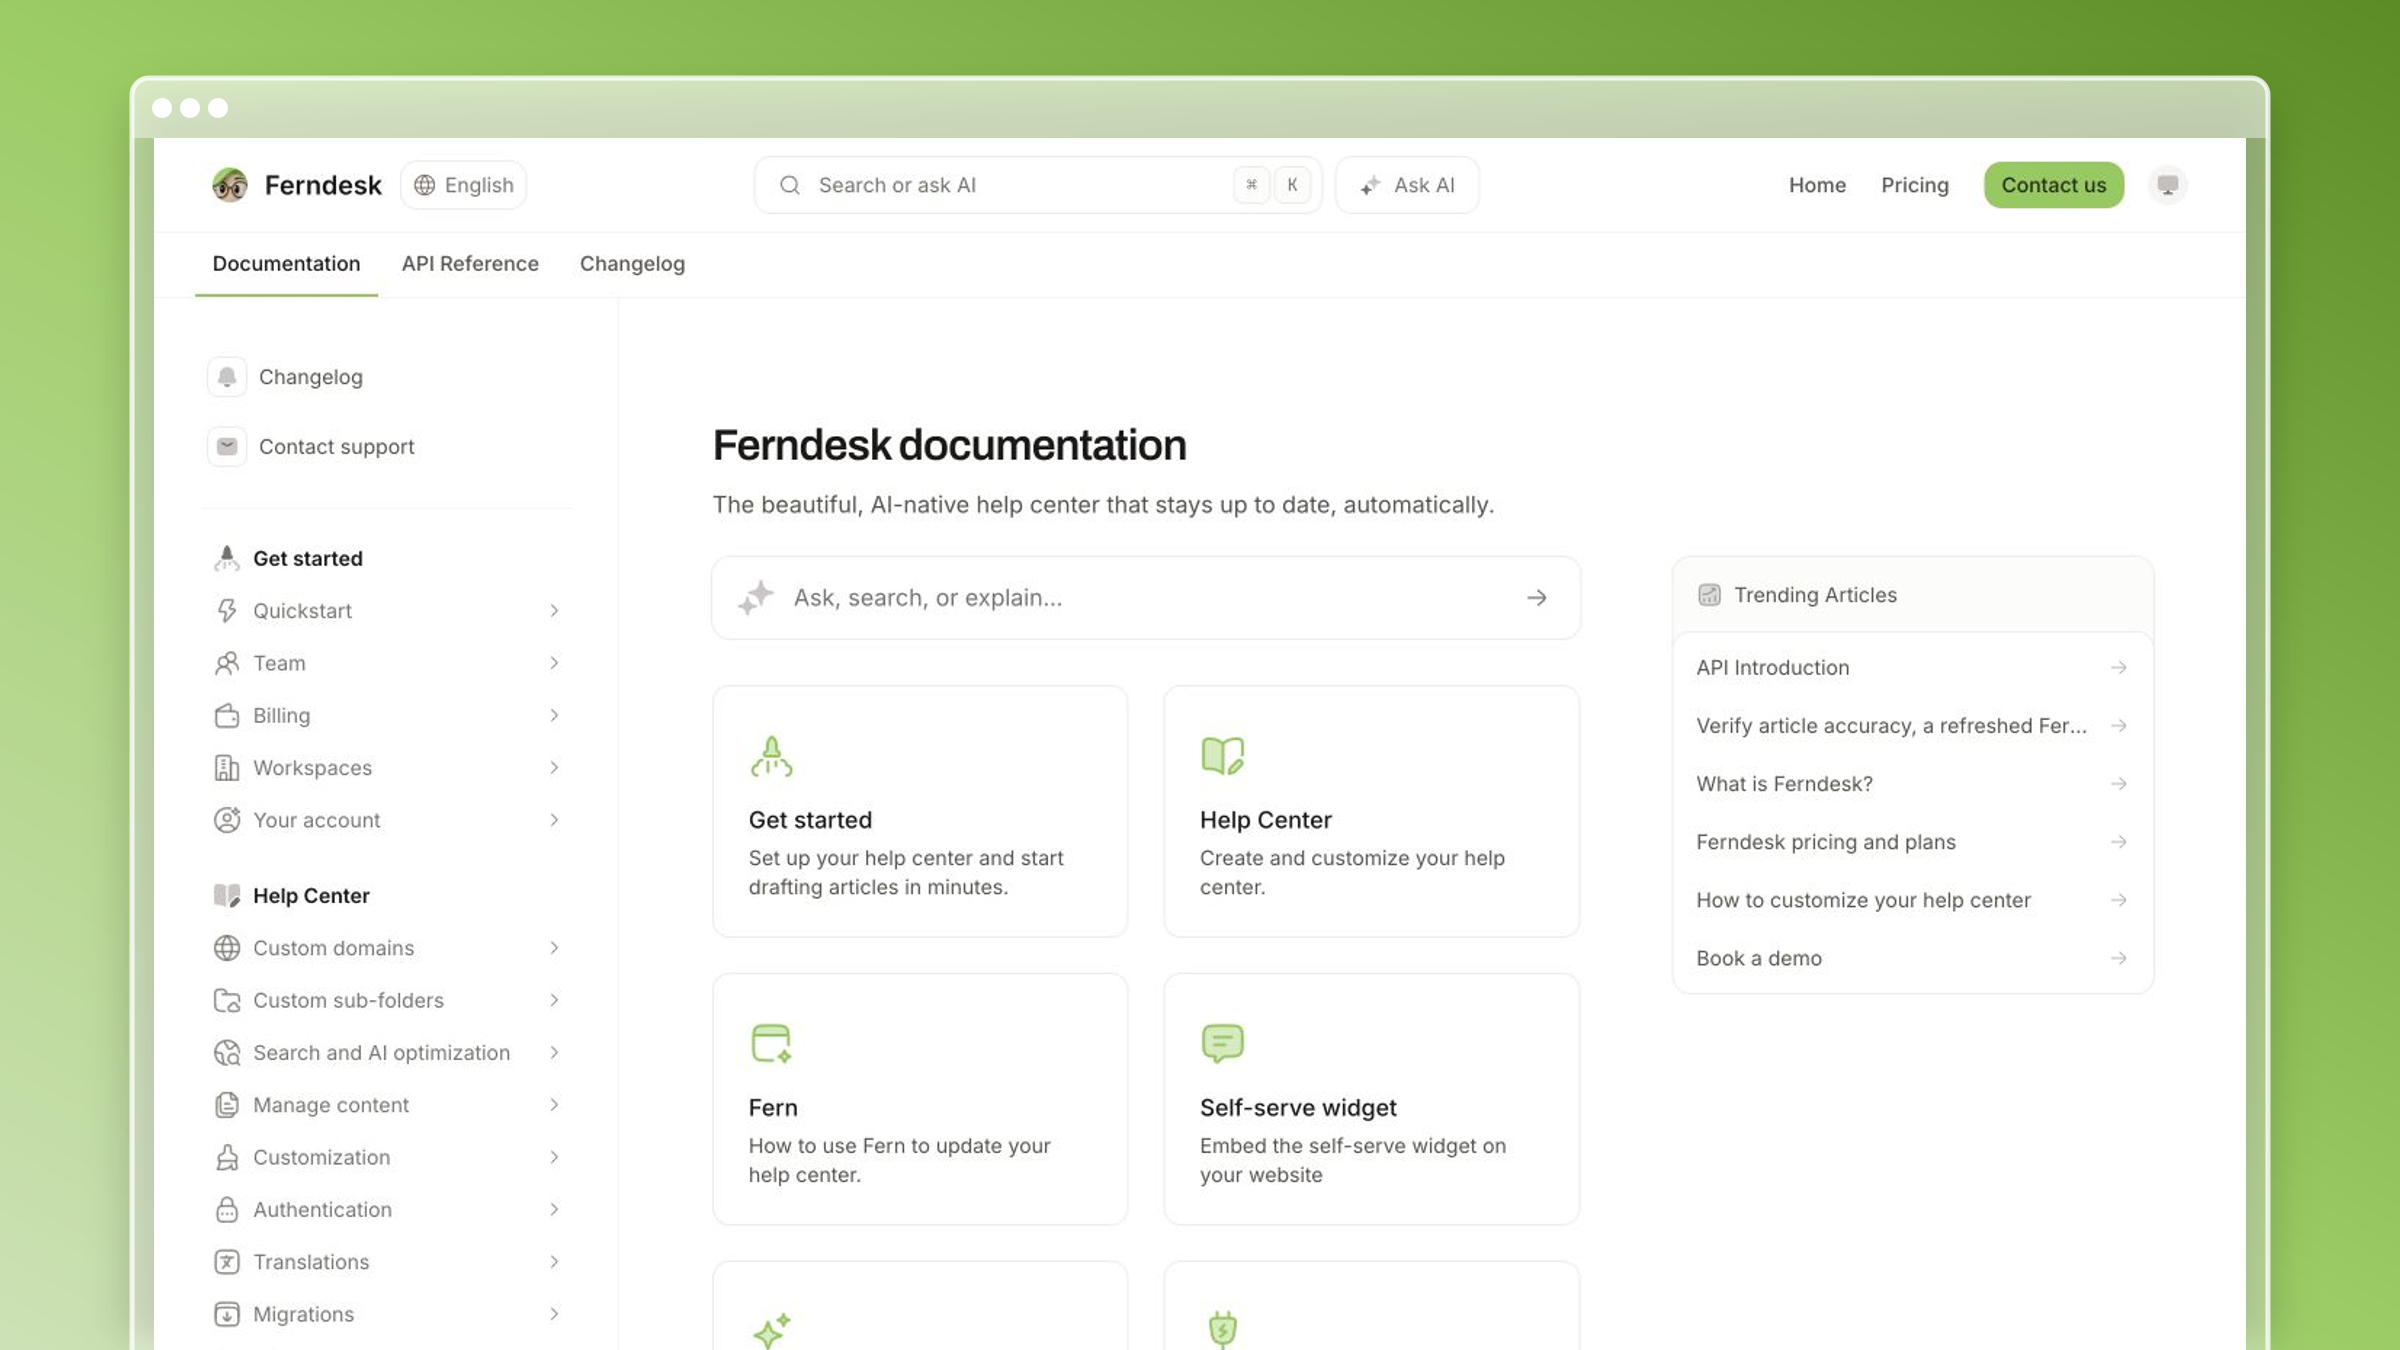Click the folder icon for Custom sub-folders
The height and width of the screenshot is (1350, 2400).
(x=227, y=1000)
